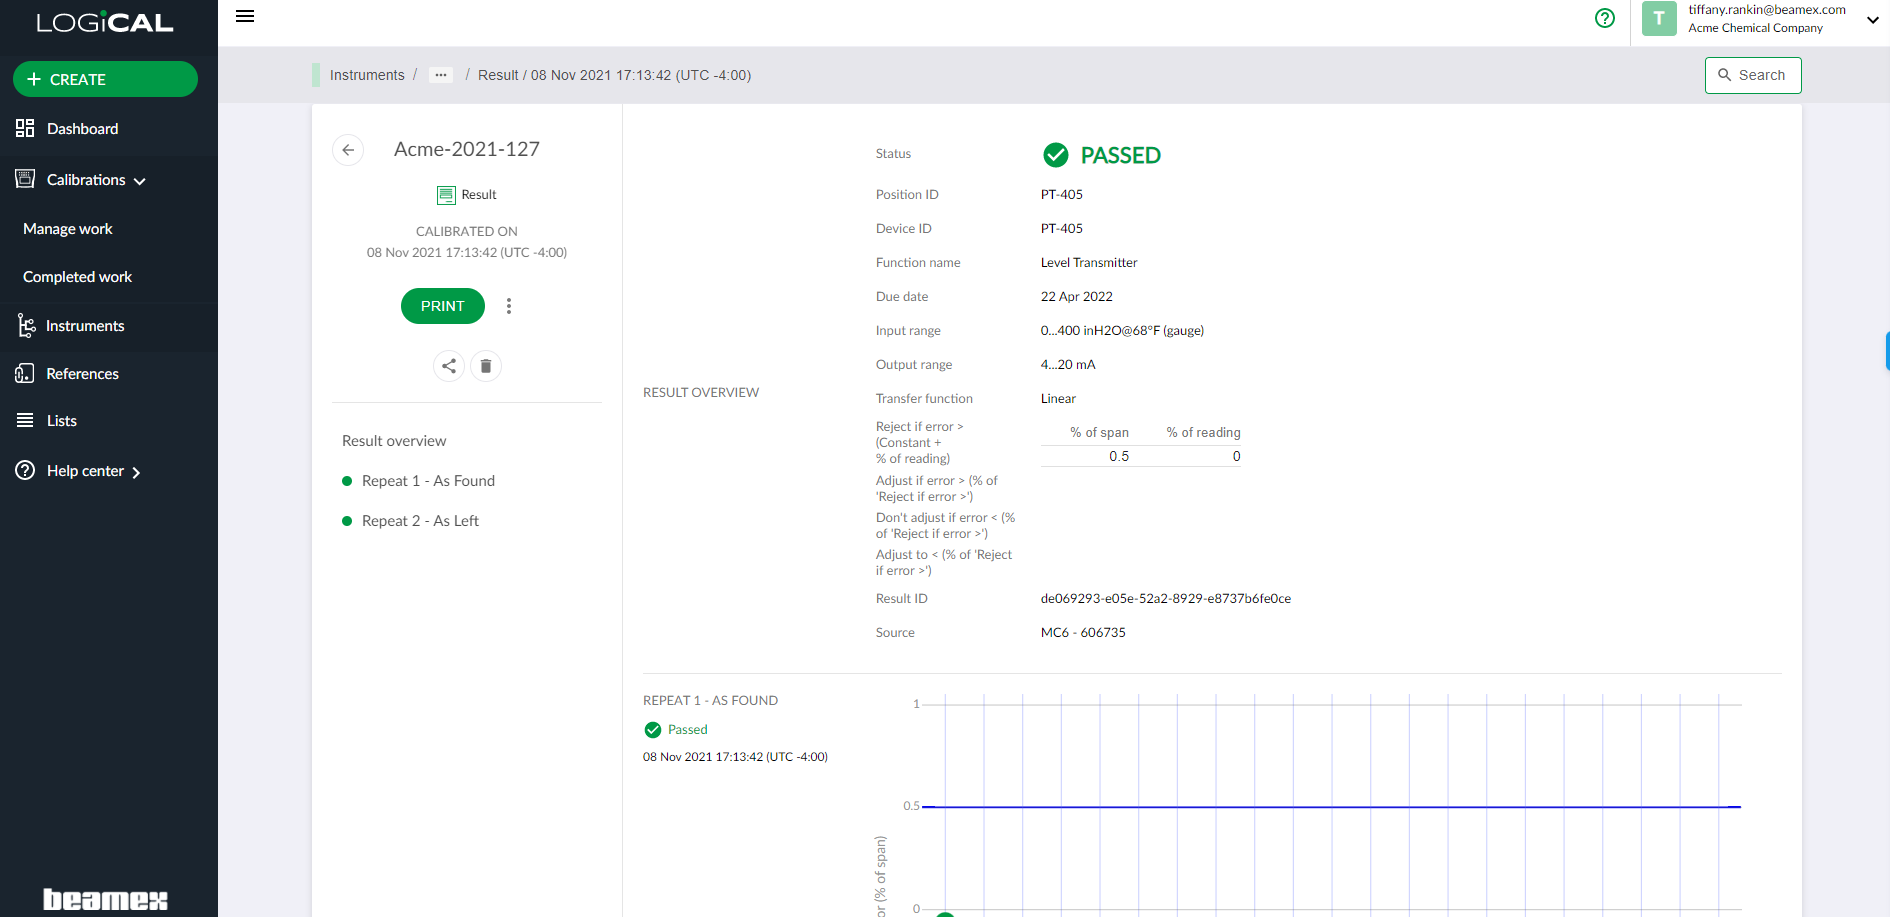Open Manage work page
The width and height of the screenshot is (1890, 917).
click(67, 229)
